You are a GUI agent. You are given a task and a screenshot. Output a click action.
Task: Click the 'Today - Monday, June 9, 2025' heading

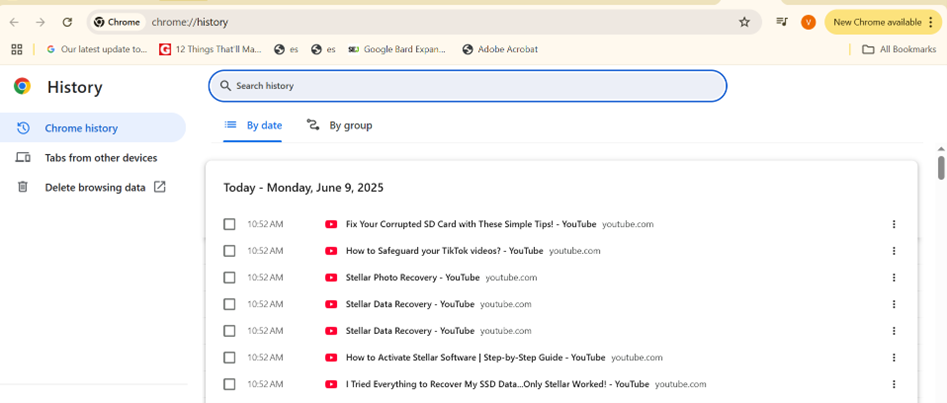click(x=303, y=187)
